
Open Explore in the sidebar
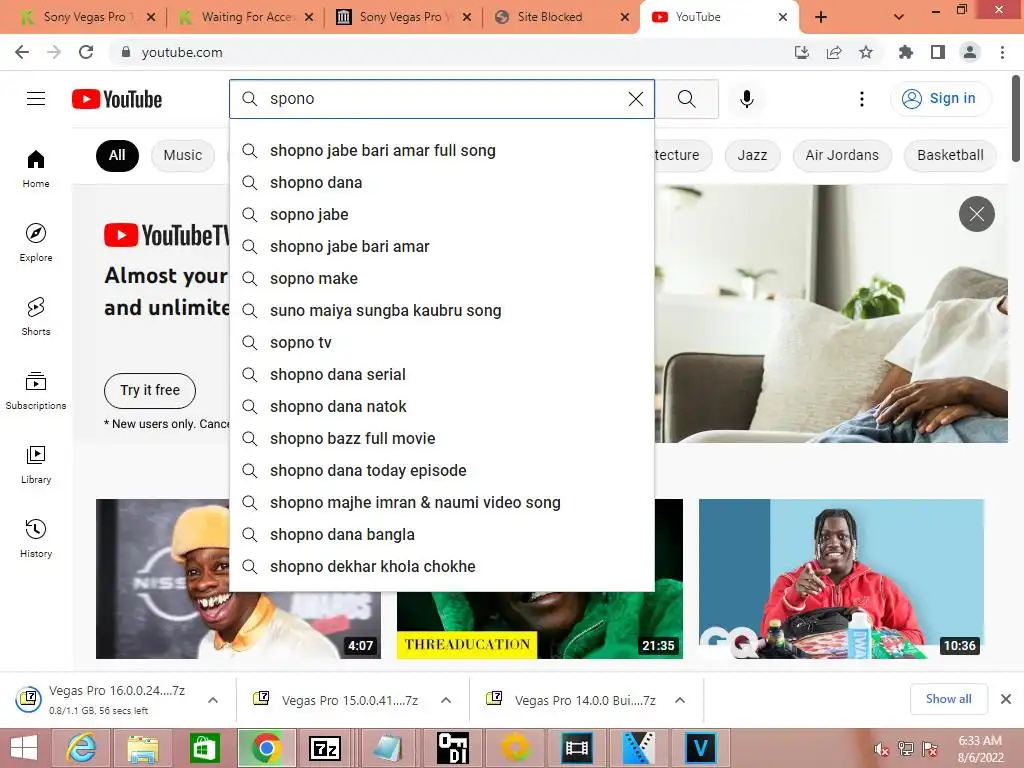click(36, 242)
